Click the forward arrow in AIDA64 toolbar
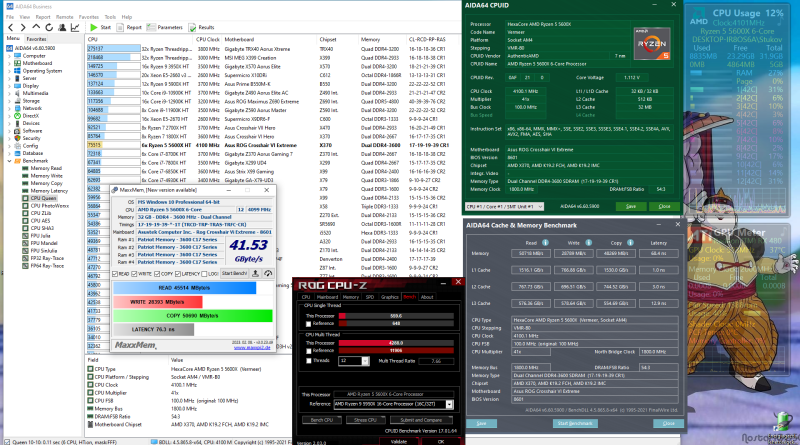 23,28
